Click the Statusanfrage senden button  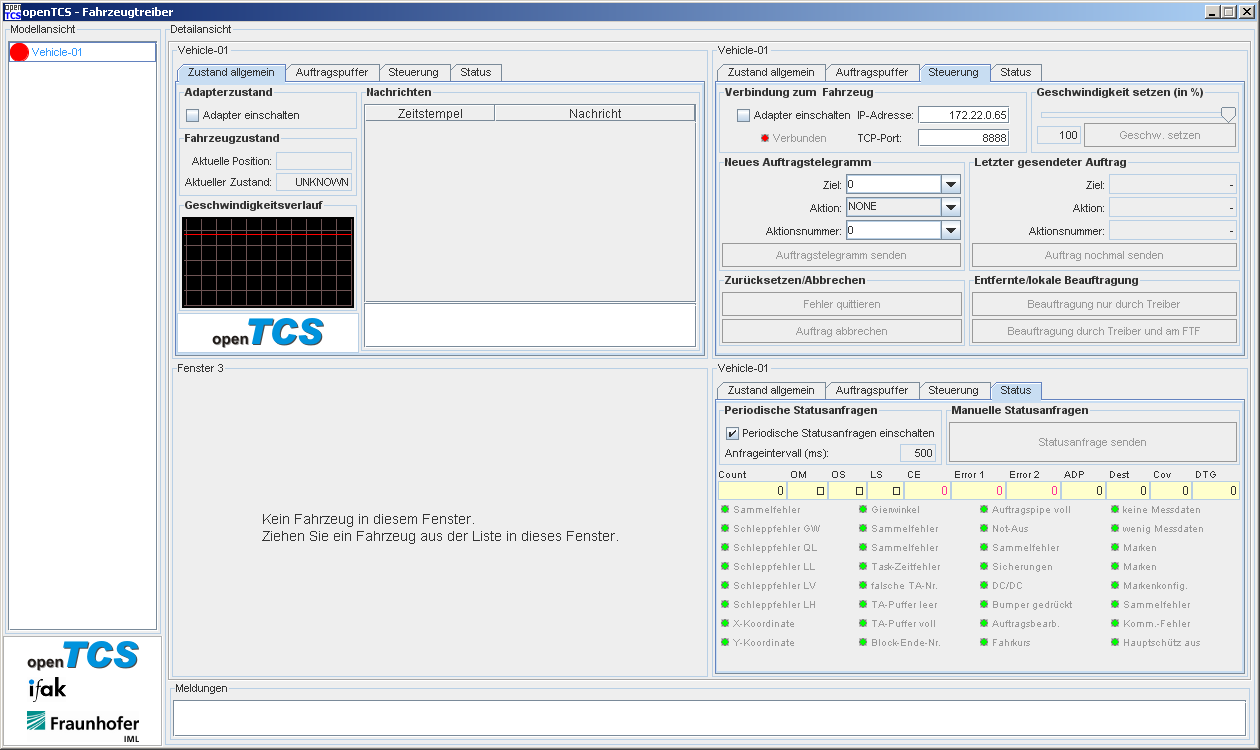tap(1092, 442)
